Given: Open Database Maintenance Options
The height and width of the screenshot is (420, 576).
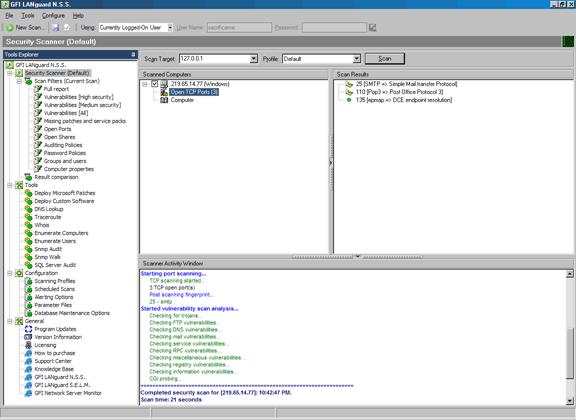Looking at the screenshot, I should coord(72,313).
